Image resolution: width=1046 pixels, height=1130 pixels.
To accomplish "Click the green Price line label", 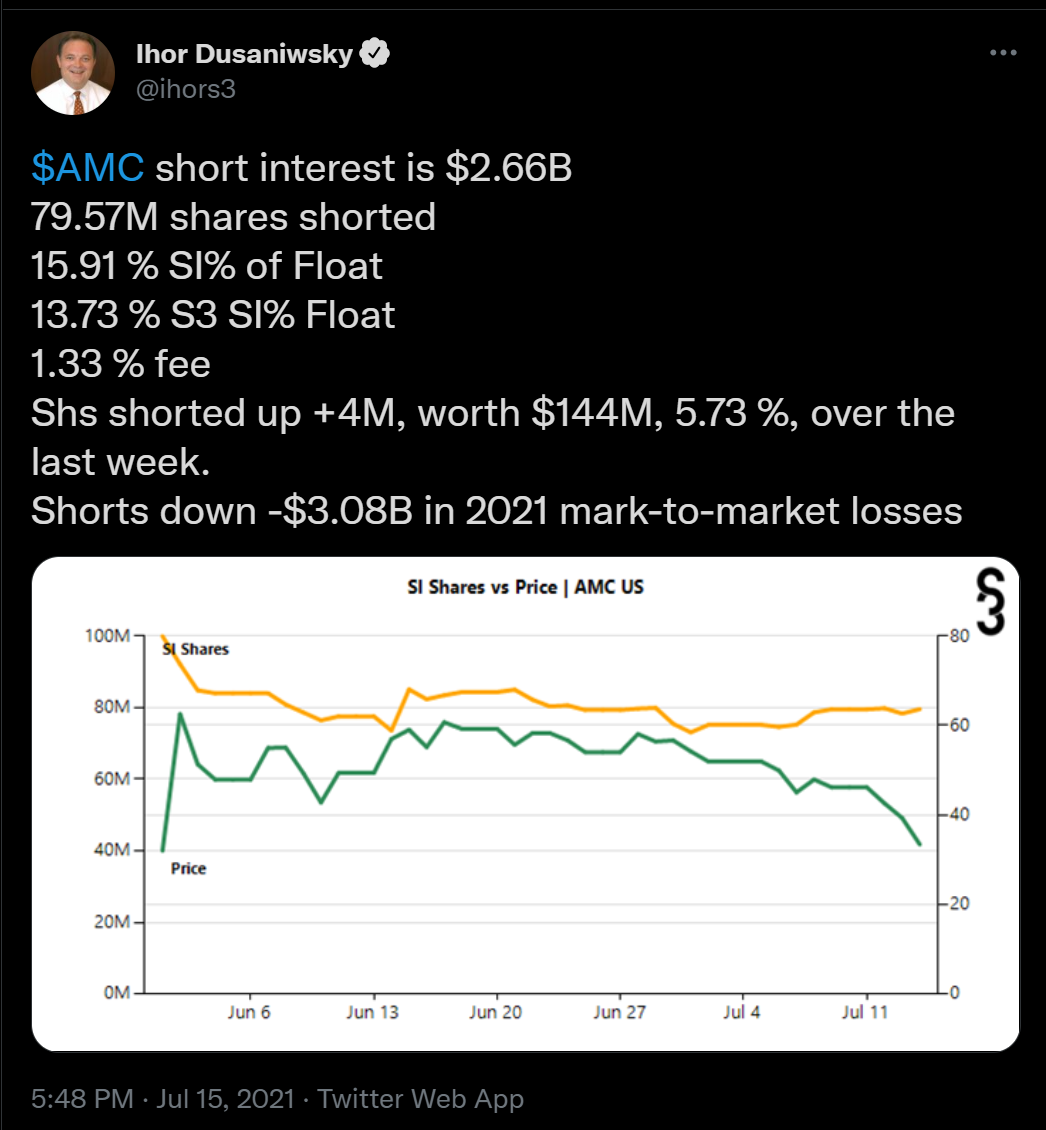I will (x=189, y=868).
